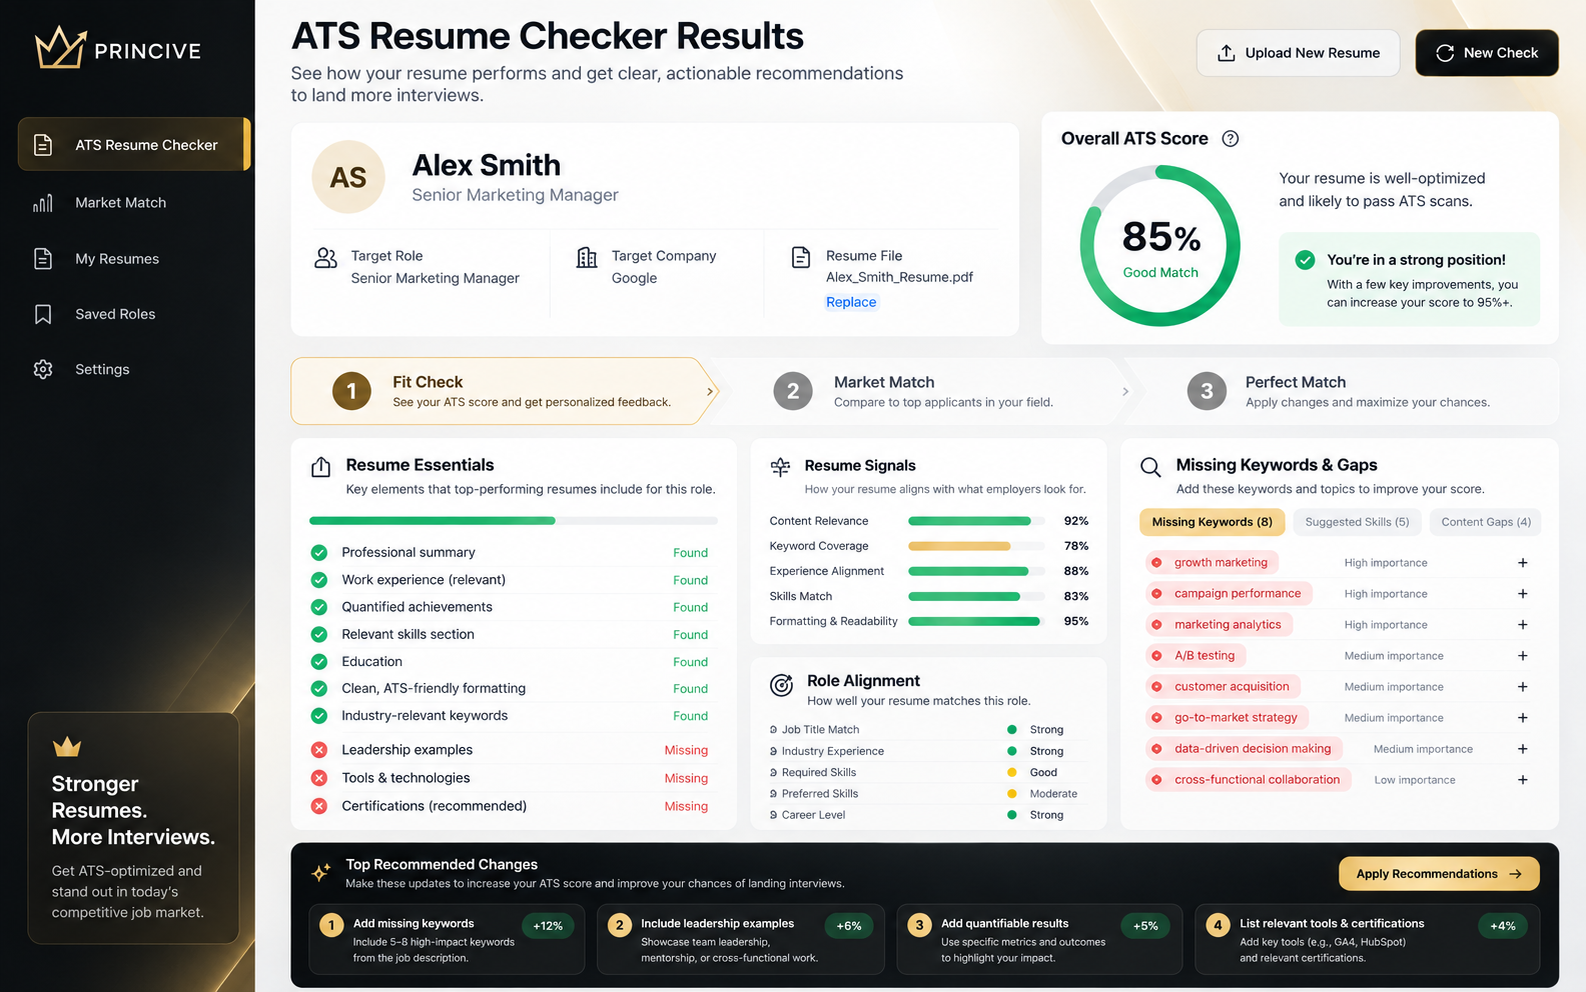The width and height of the screenshot is (1586, 992).
Task: Add the data-driven decision making keyword
Action: click(x=1523, y=749)
